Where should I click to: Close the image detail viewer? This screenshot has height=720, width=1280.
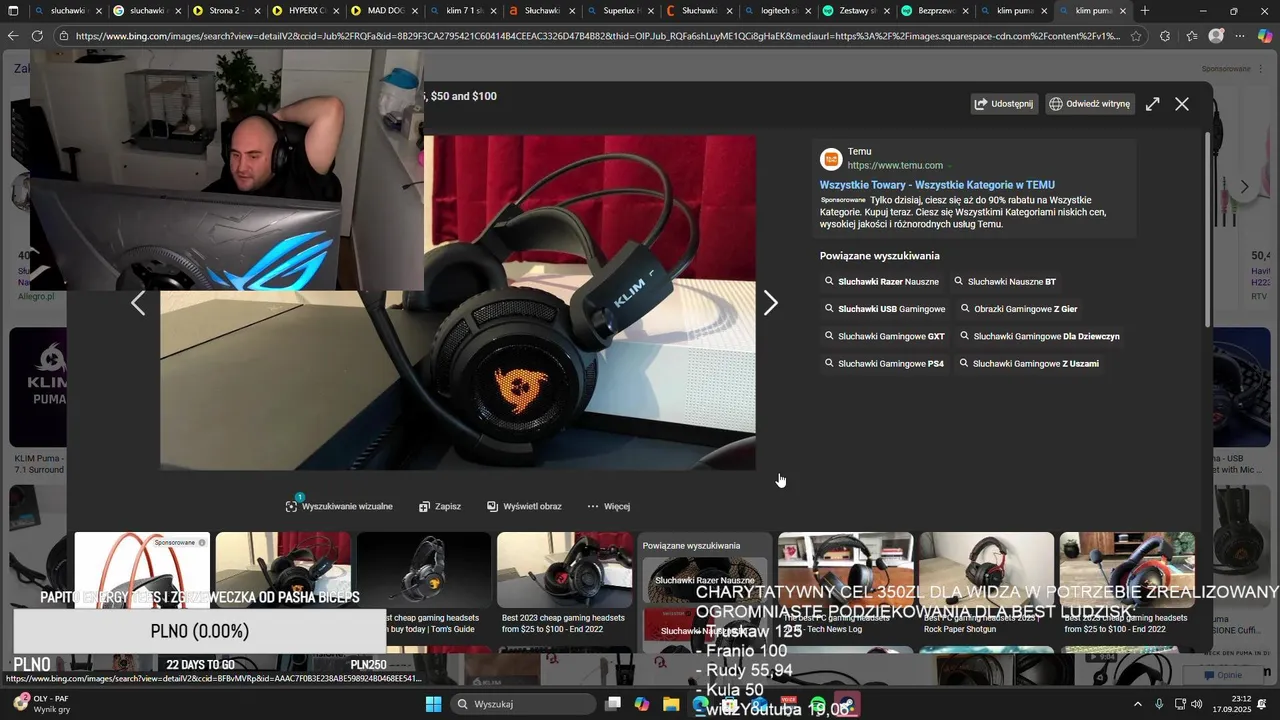click(1182, 104)
